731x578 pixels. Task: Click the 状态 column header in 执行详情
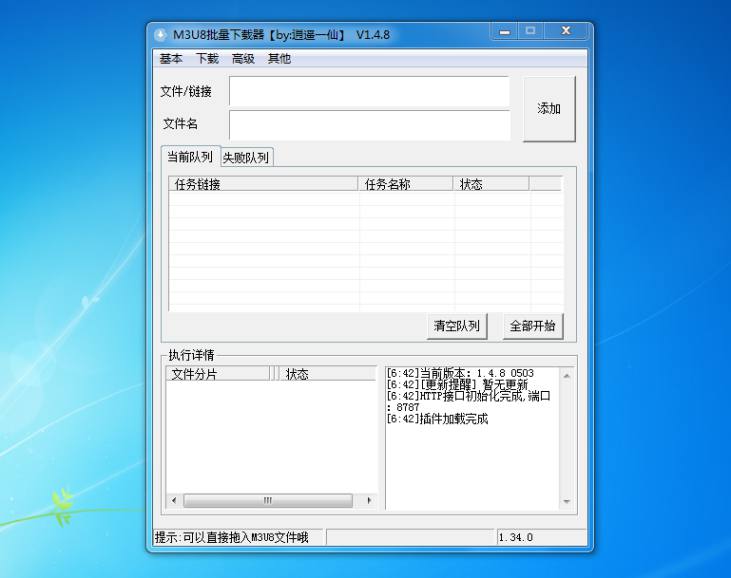[327, 374]
